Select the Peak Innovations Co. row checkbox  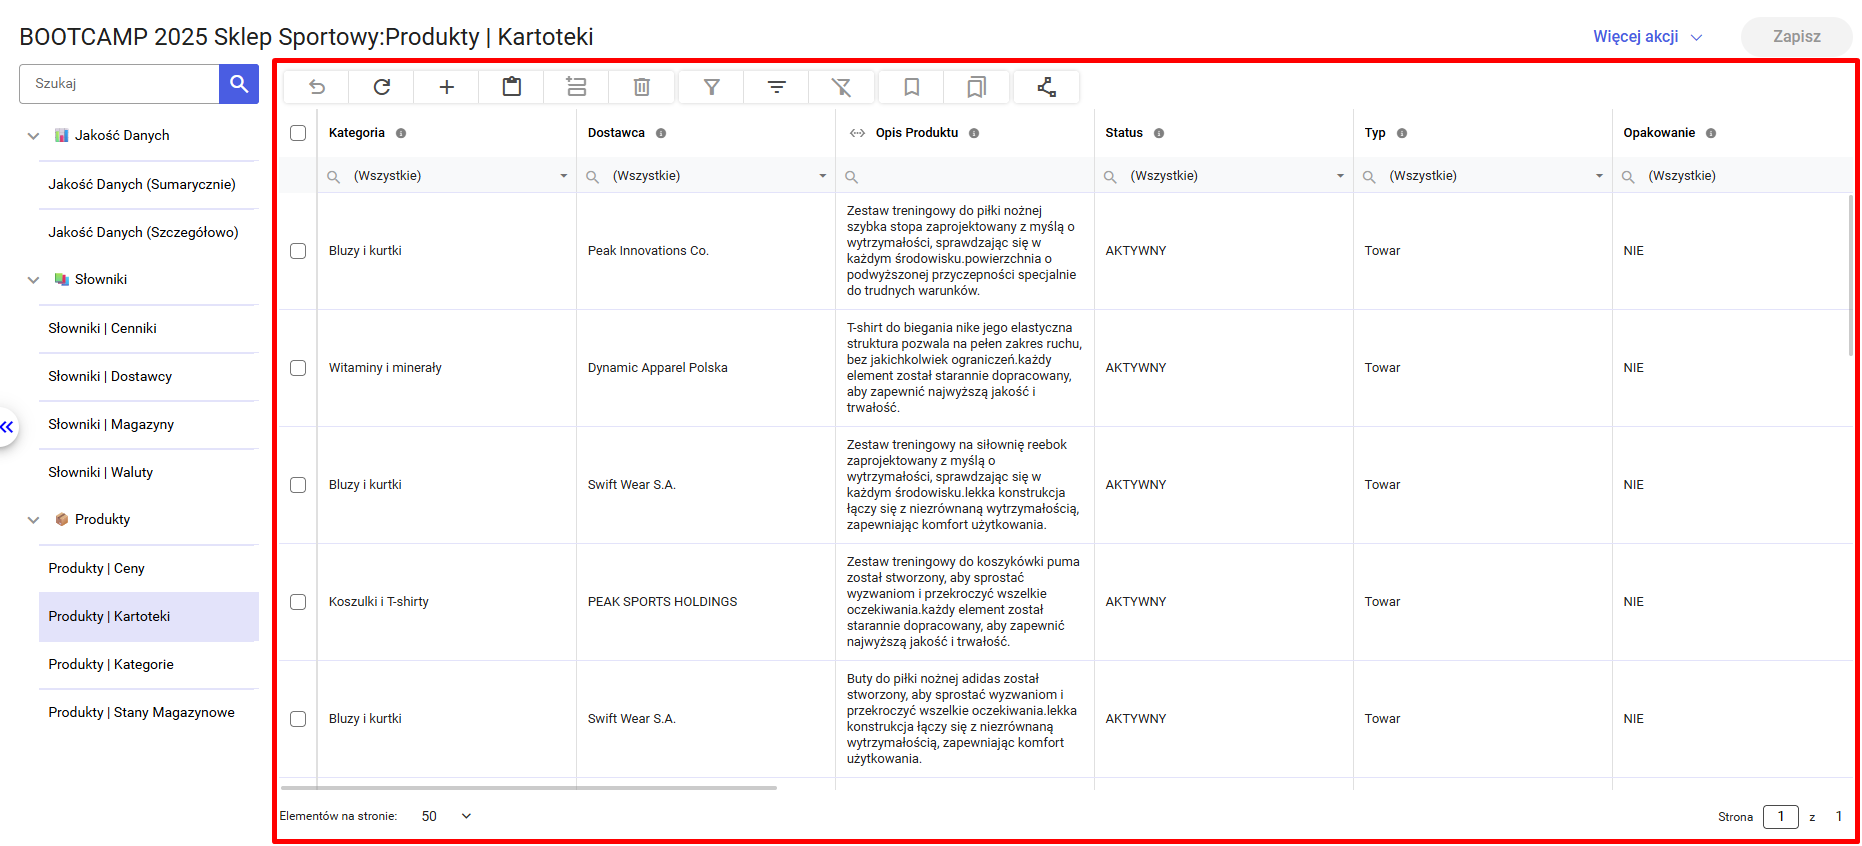(298, 251)
